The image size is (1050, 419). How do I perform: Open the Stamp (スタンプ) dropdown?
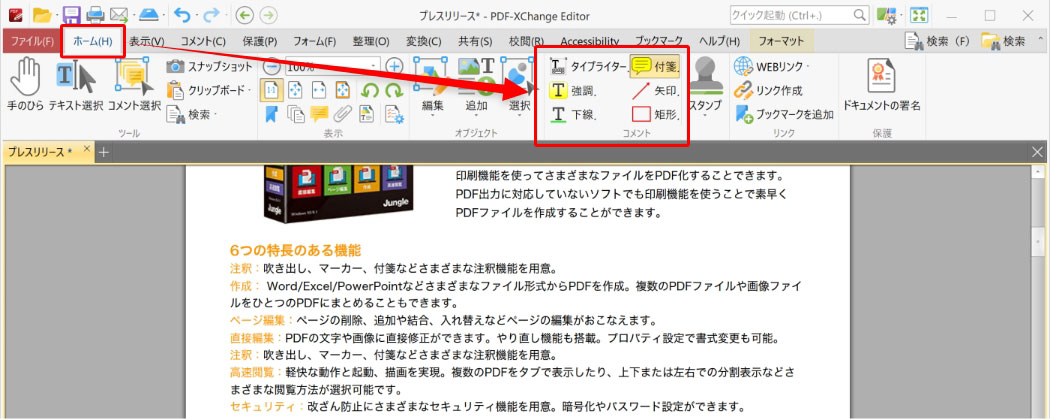[x=705, y=87]
